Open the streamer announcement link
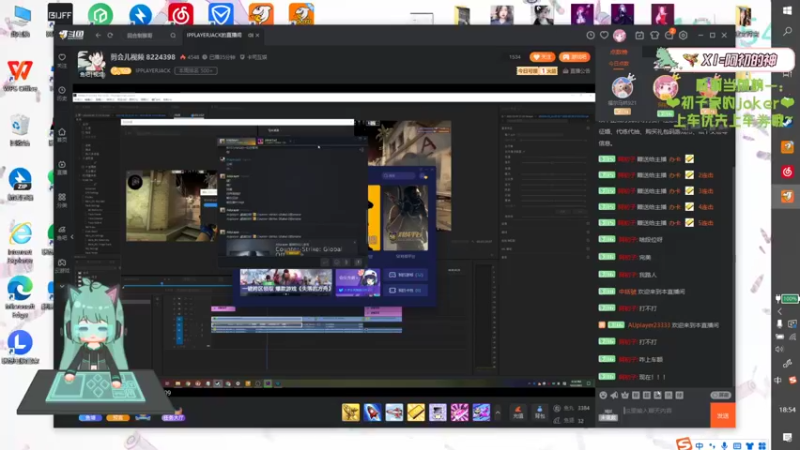Image resolution: width=800 pixels, height=450 pixels. click(577, 71)
